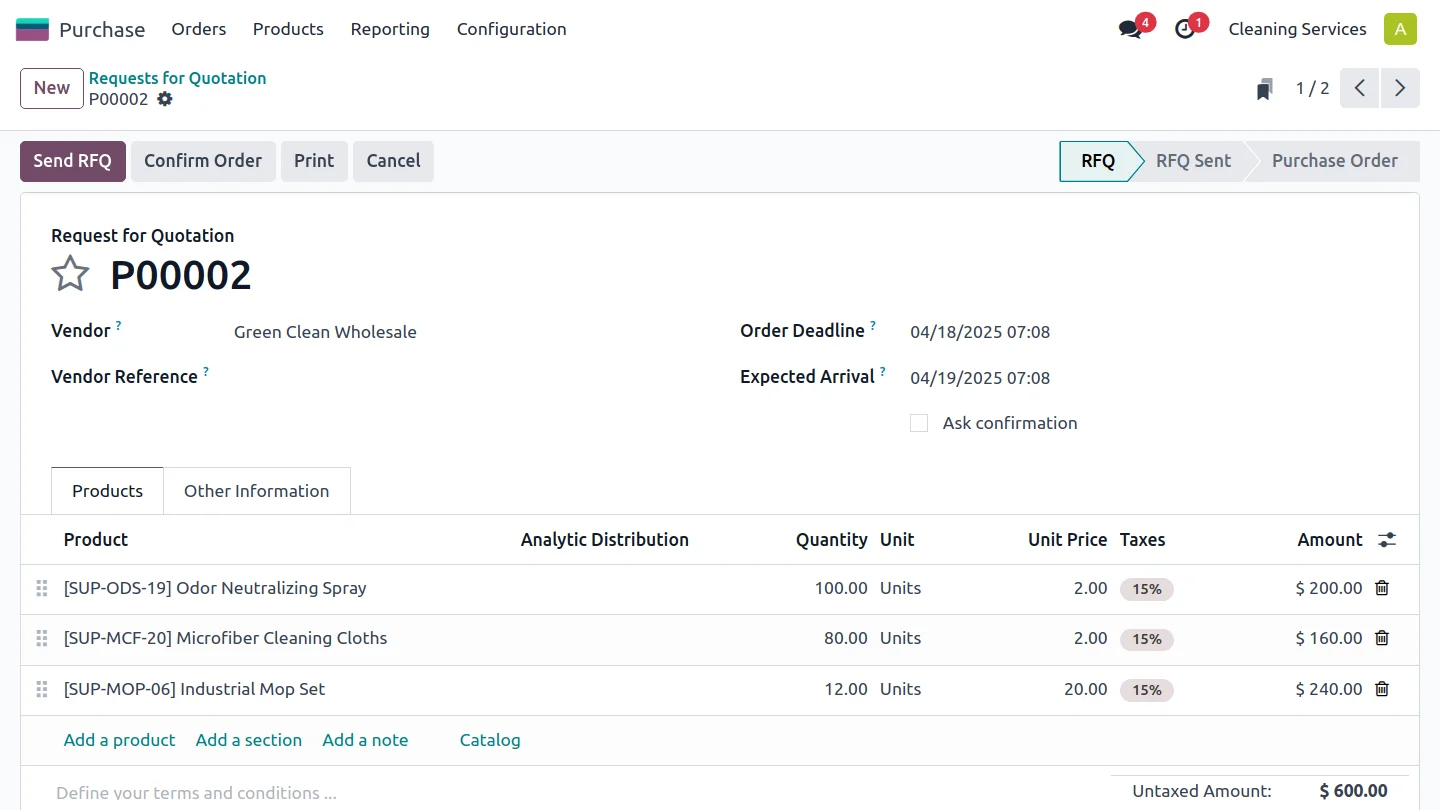
Task: Switch to the Other Information tab
Action: (x=256, y=491)
